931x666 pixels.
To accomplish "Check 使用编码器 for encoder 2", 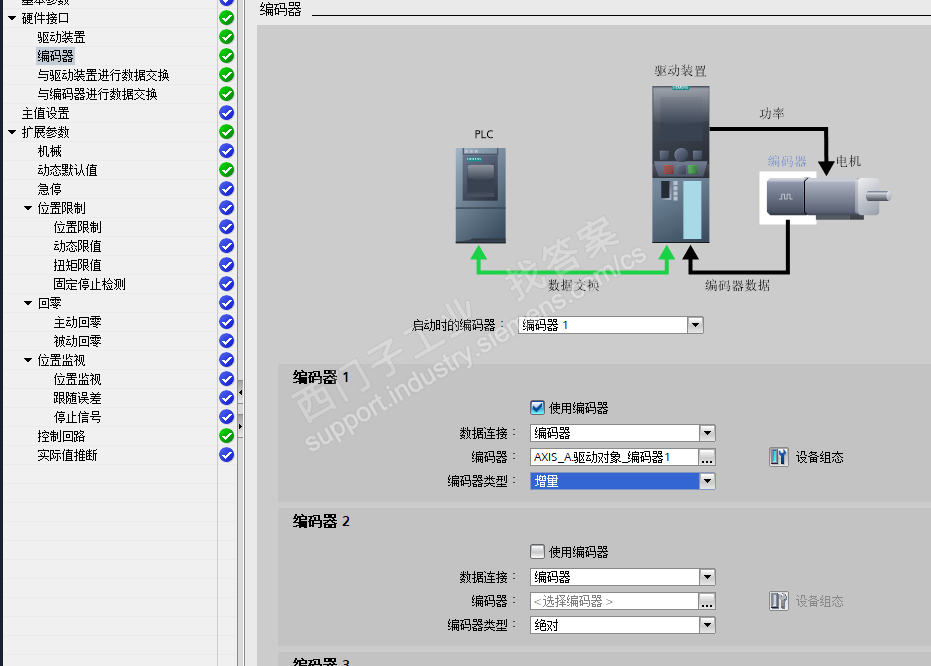I will tap(537, 552).
